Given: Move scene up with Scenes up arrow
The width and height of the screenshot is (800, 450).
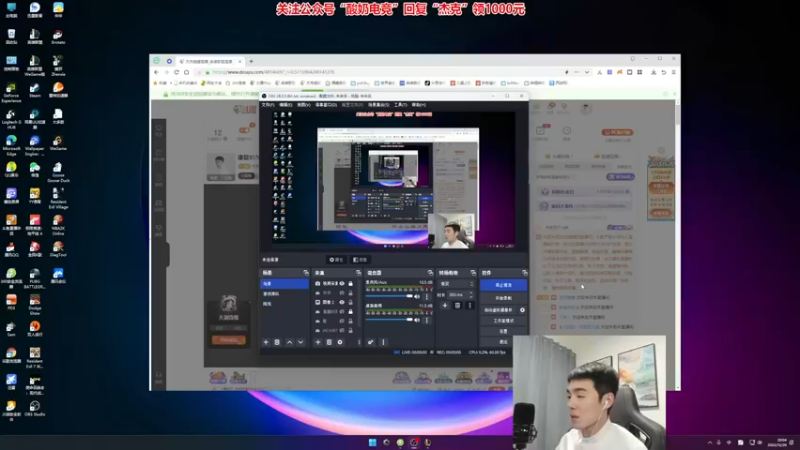Looking at the screenshot, I should 289,342.
